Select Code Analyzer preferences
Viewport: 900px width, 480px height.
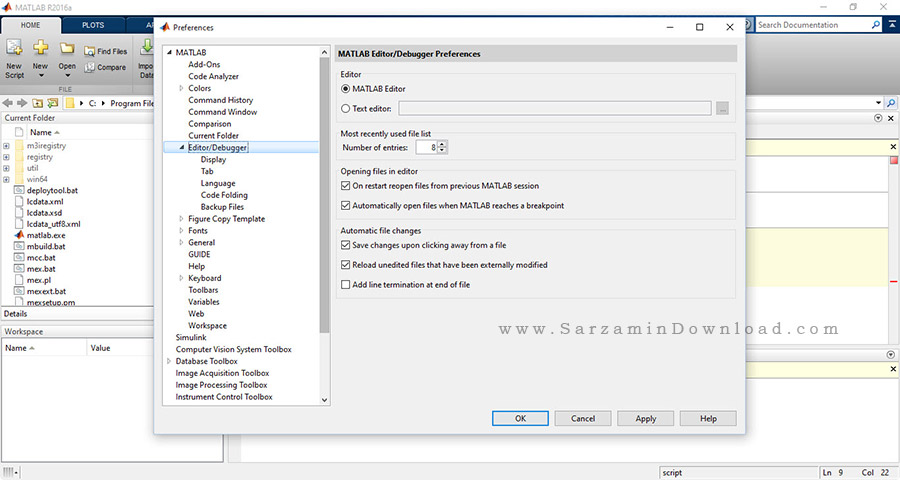214,76
